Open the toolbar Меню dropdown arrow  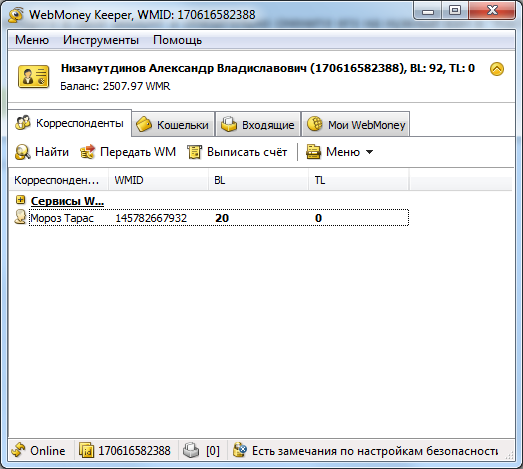369,152
